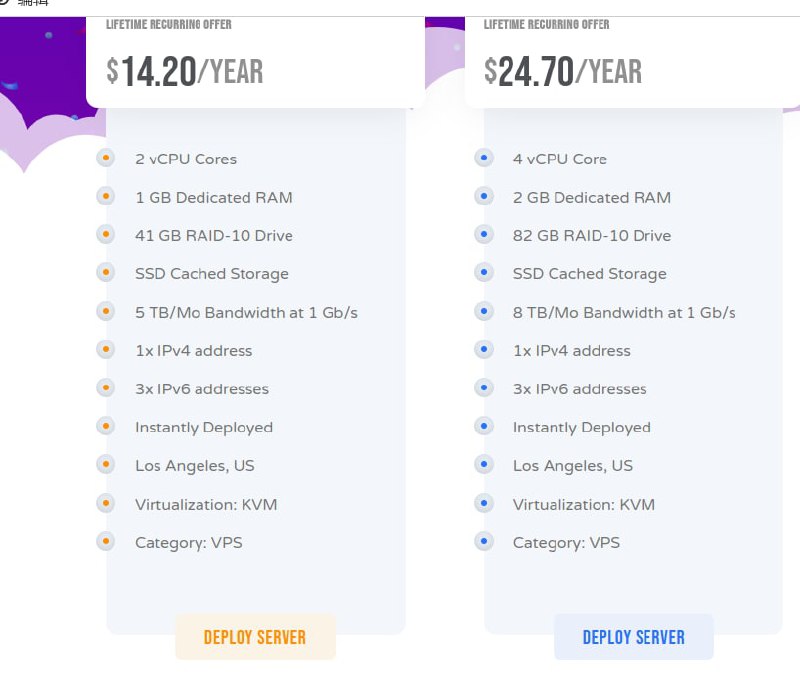This screenshot has width=800, height=682.
Task: Click blue bullet beside 8 TB/Mo Bandwidth
Action: tap(484, 311)
